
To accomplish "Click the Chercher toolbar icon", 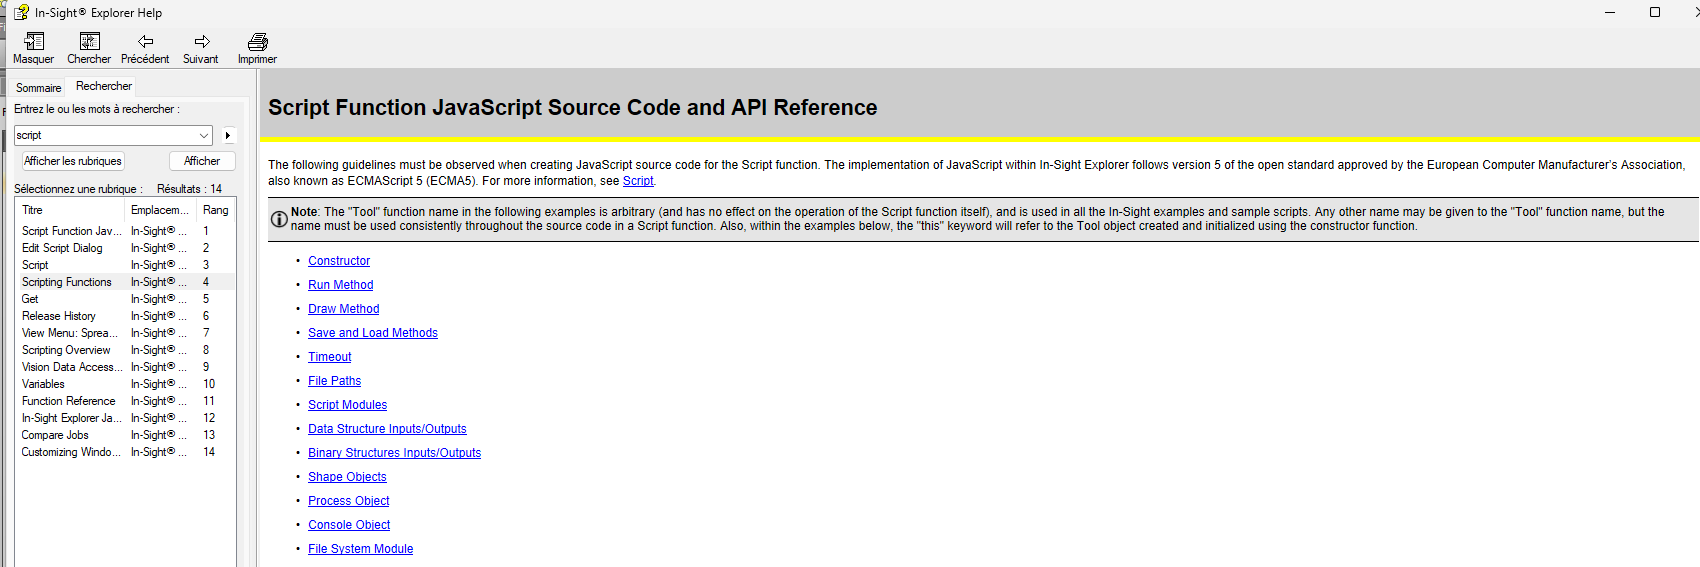I will click(89, 42).
